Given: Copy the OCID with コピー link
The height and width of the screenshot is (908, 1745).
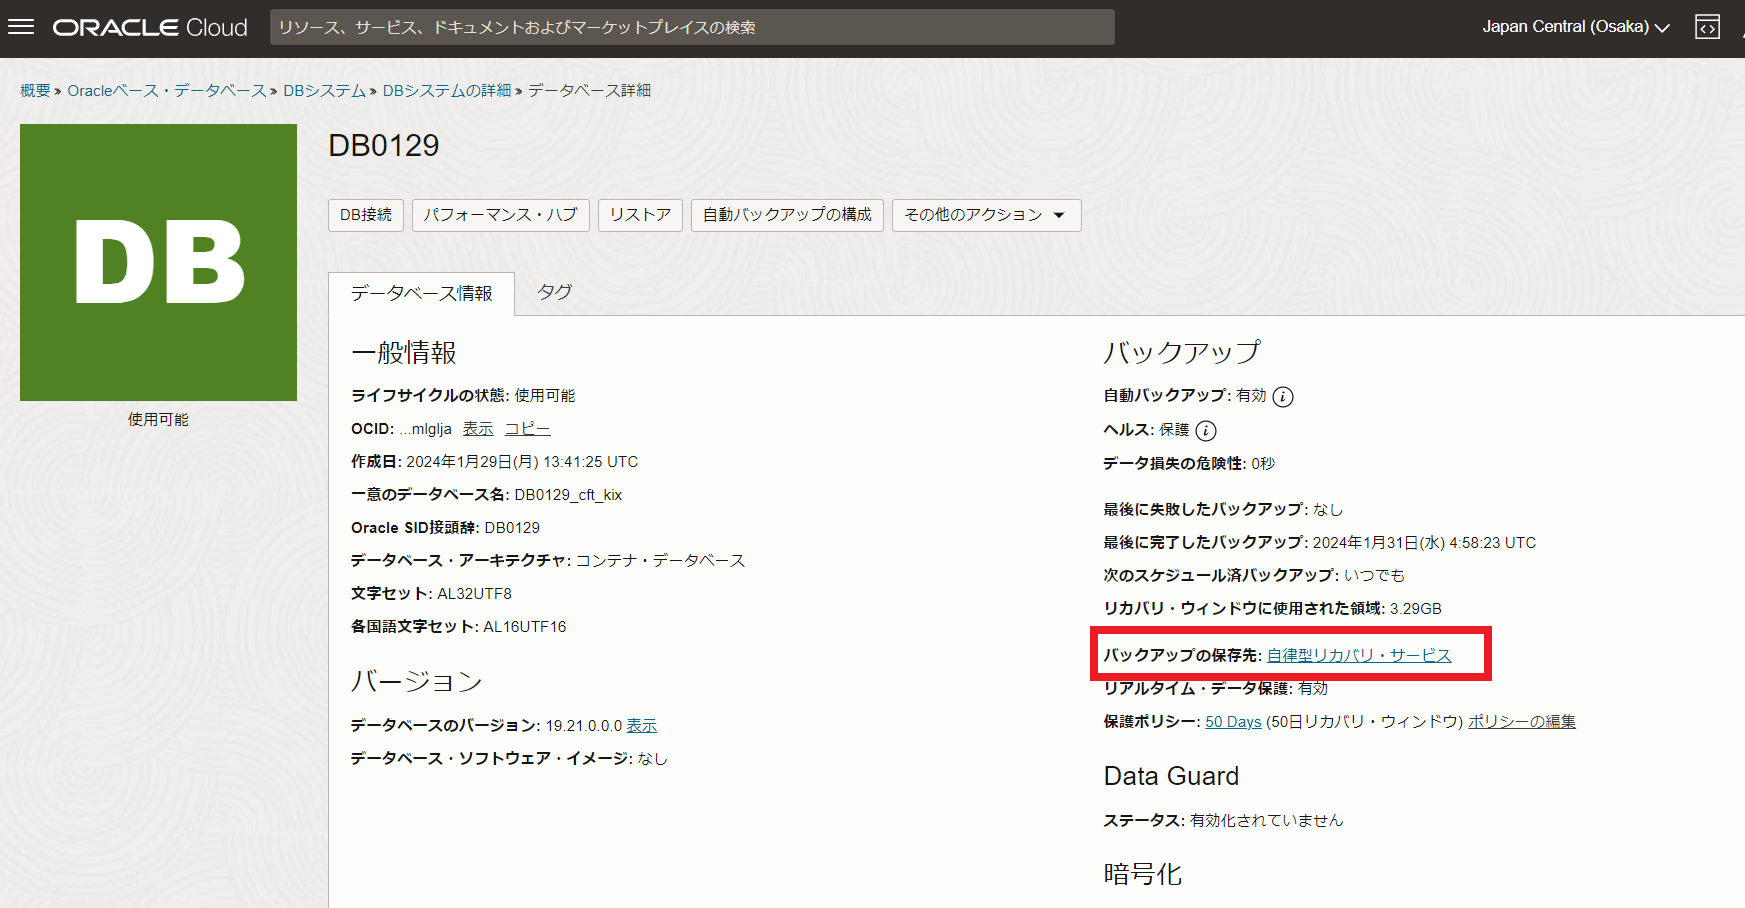Looking at the screenshot, I should (527, 429).
